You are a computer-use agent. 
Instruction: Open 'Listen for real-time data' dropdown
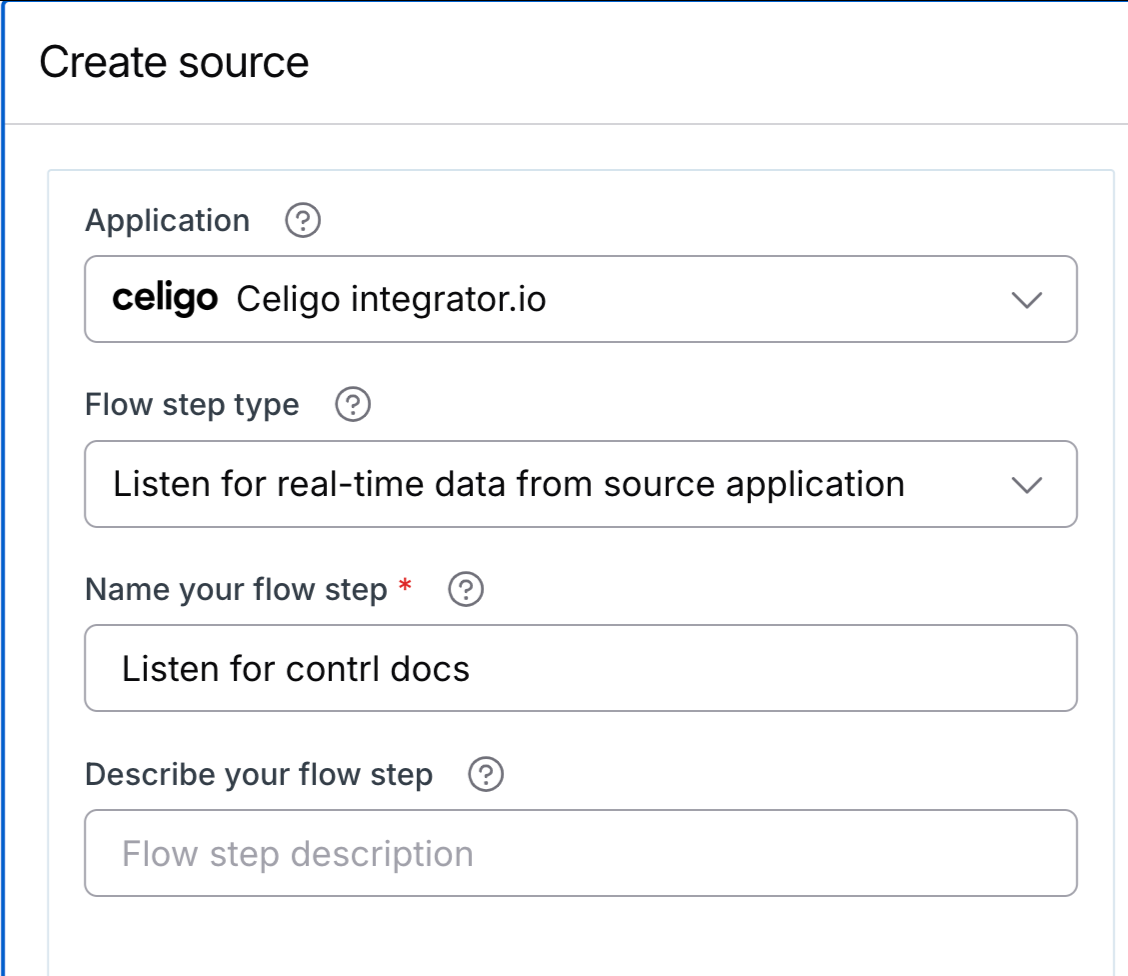click(x=581, y=484)
